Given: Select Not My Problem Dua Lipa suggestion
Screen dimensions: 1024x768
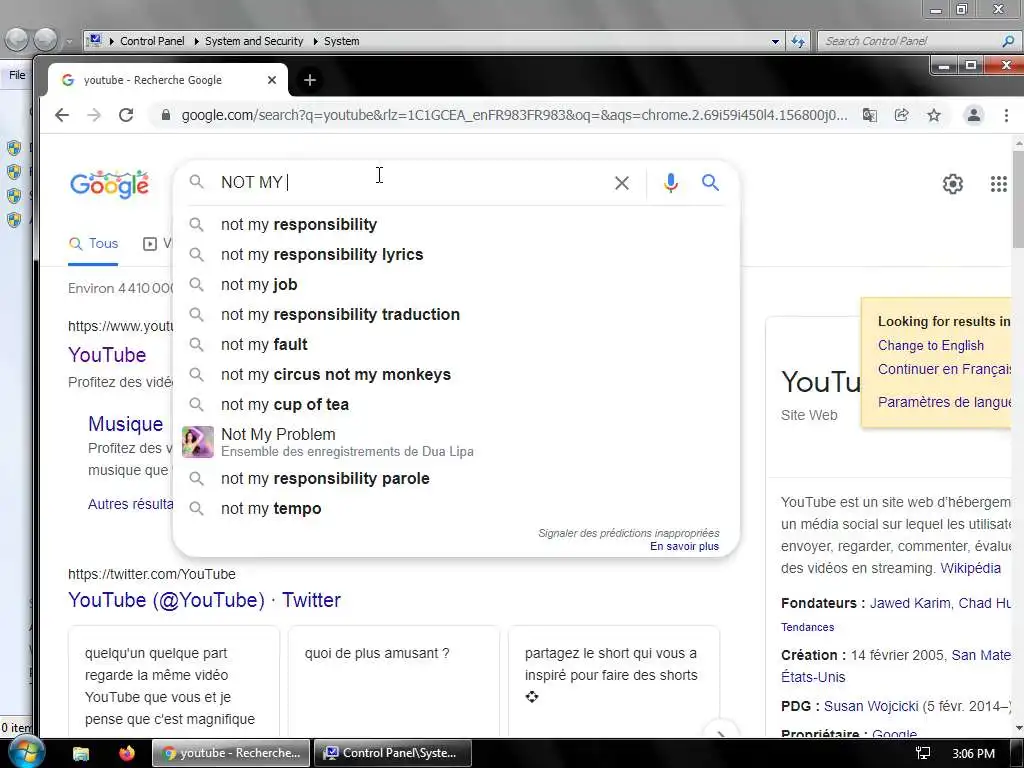Looking at the screenshot, I should [456, 442].
